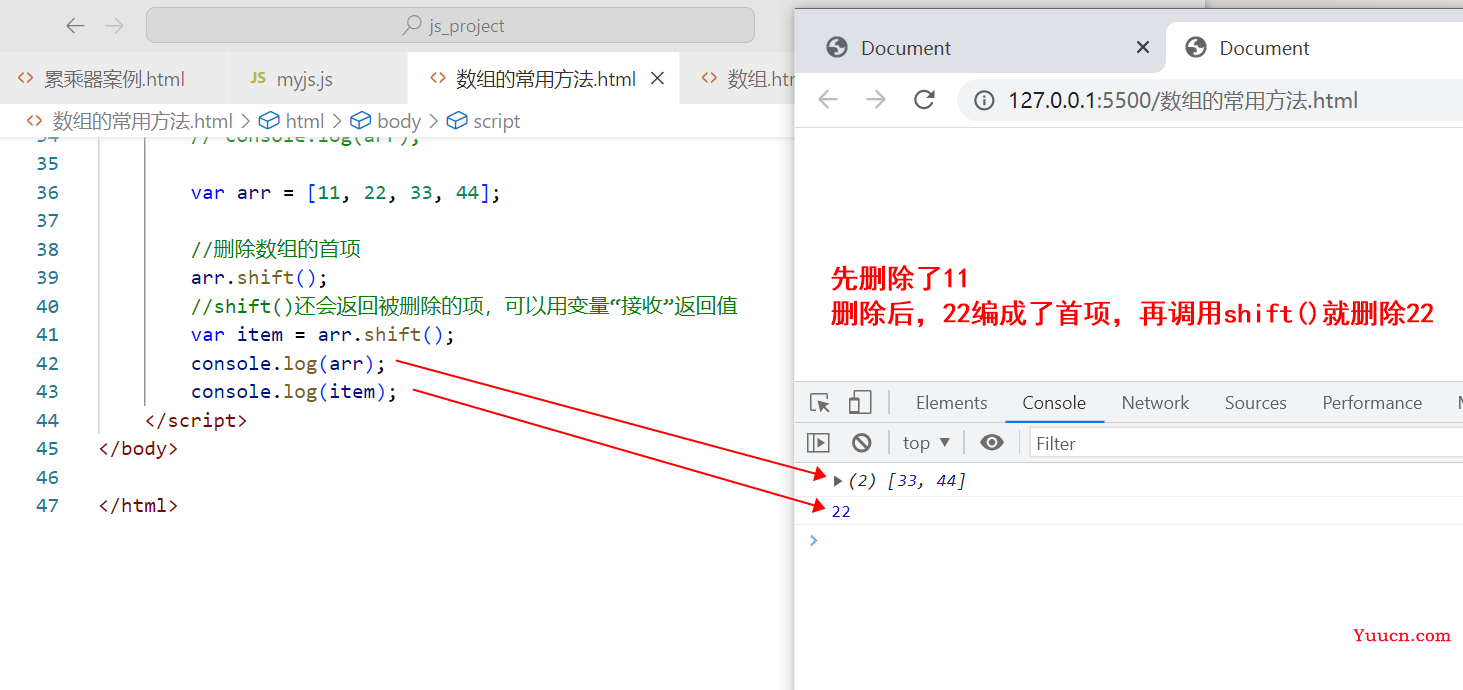Go forward in VS Code navigation history
Screen dimensions: 1463x690
click(115, 26)
